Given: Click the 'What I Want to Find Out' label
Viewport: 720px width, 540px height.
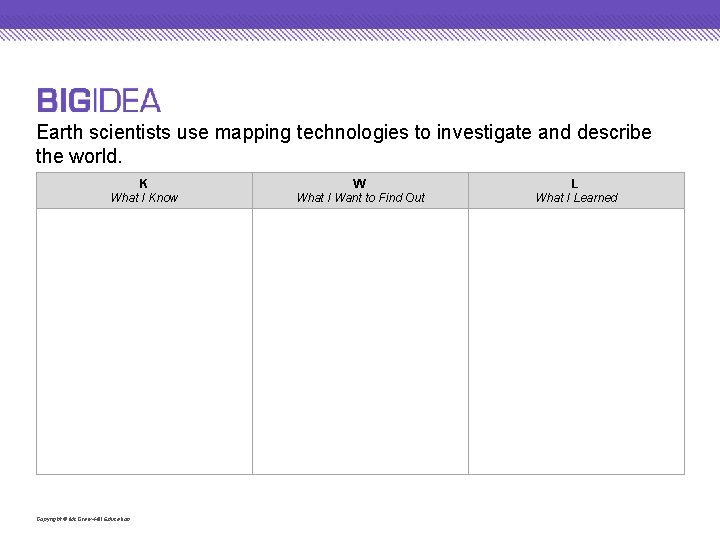Looking at the screenshot, I should coord(360,197).
